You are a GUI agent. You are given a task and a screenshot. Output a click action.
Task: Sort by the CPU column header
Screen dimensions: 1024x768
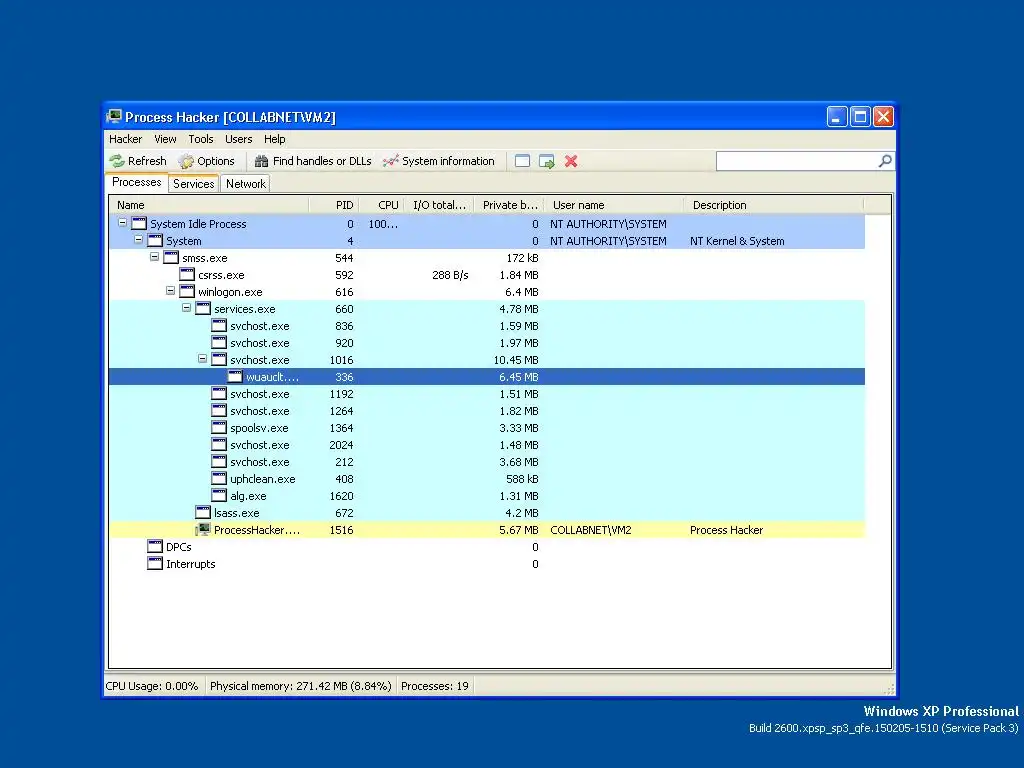click(381, 205)
